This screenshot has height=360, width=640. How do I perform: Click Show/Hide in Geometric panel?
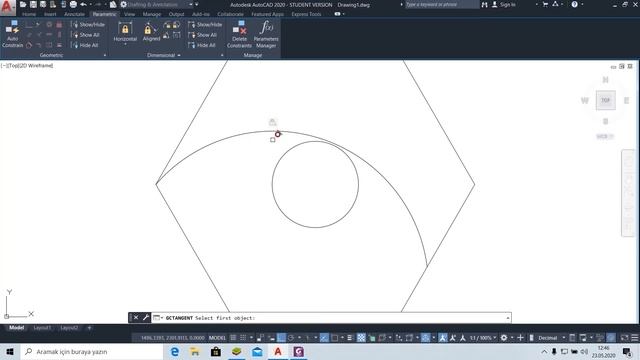point(88,24)
